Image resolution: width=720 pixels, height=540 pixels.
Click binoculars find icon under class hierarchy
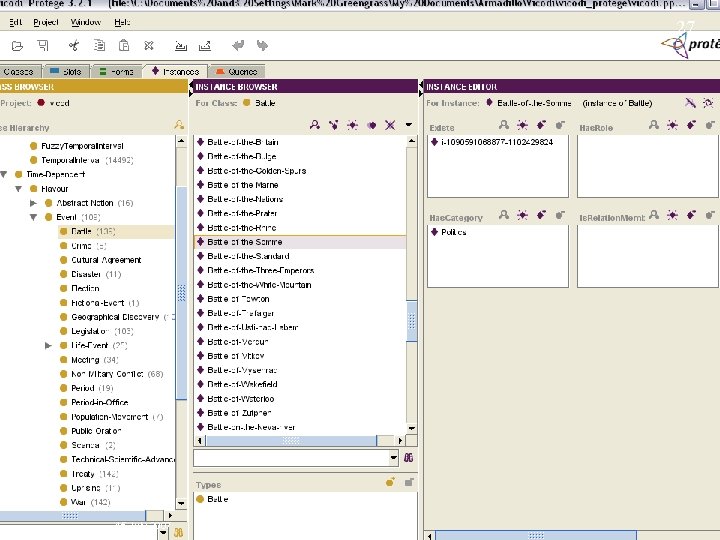pyautogui.click(x=179, y=533)
